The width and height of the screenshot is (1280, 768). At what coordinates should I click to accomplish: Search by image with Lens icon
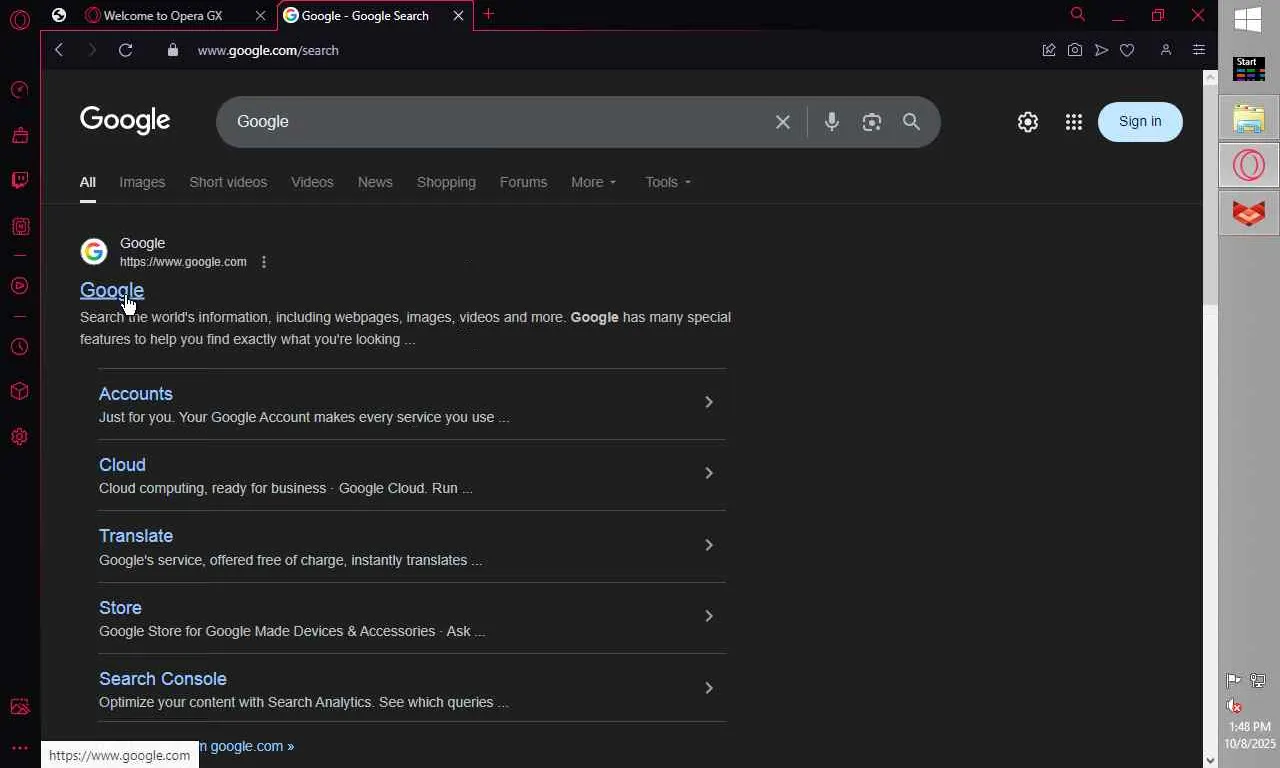click(x=872, y=122)
